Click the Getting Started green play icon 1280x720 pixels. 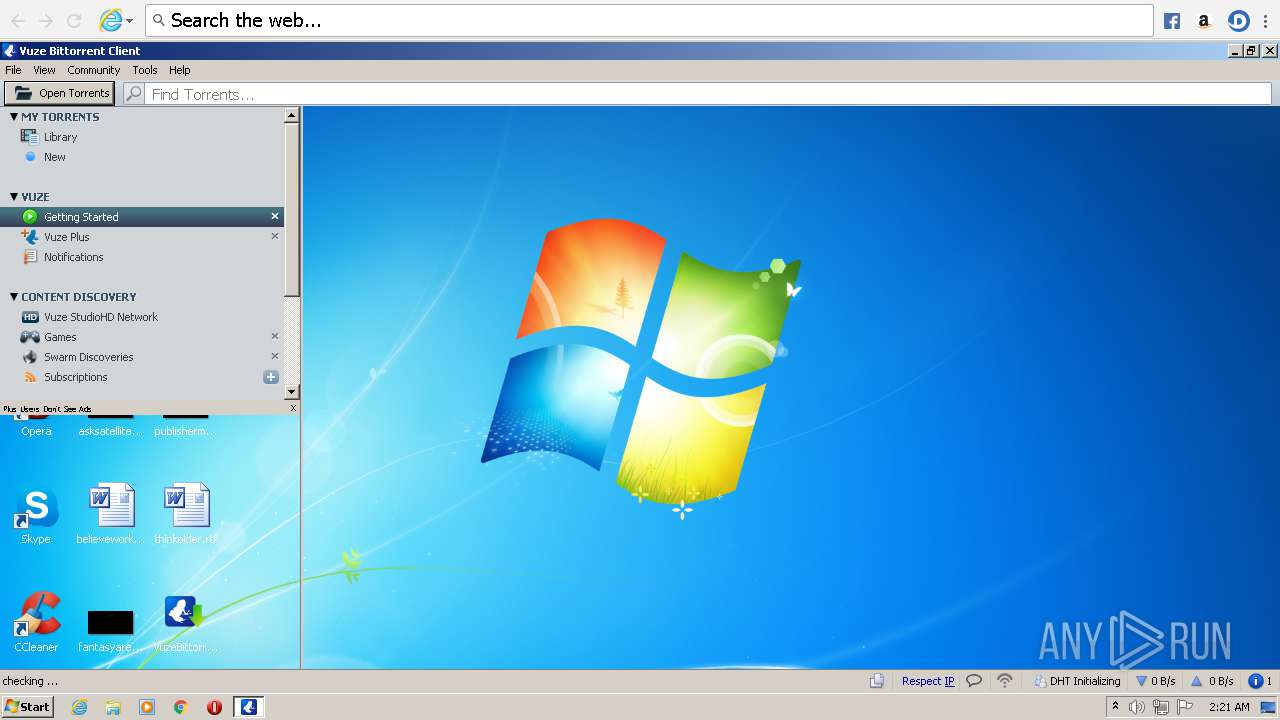30,217
